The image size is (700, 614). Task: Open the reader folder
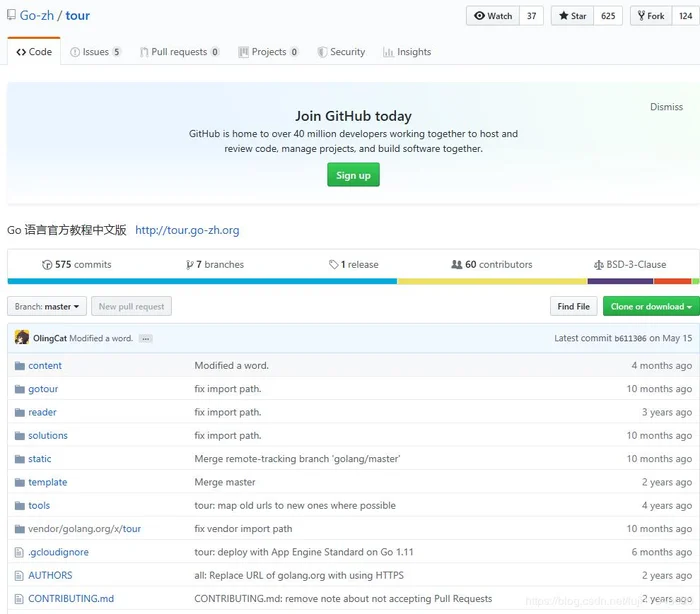(42, 412)
